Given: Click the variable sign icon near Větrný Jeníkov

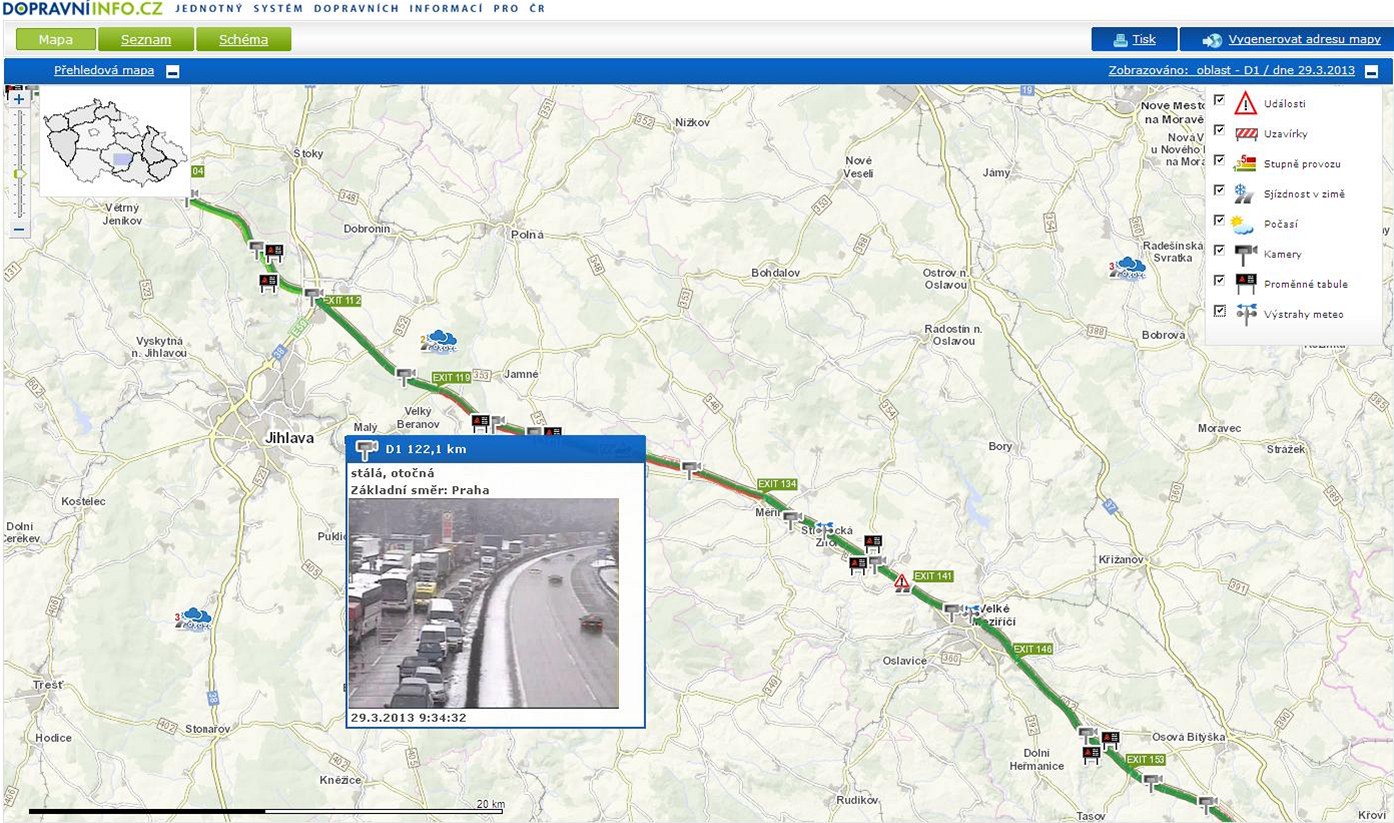Looking at the screenshot, I should point(273,252).
